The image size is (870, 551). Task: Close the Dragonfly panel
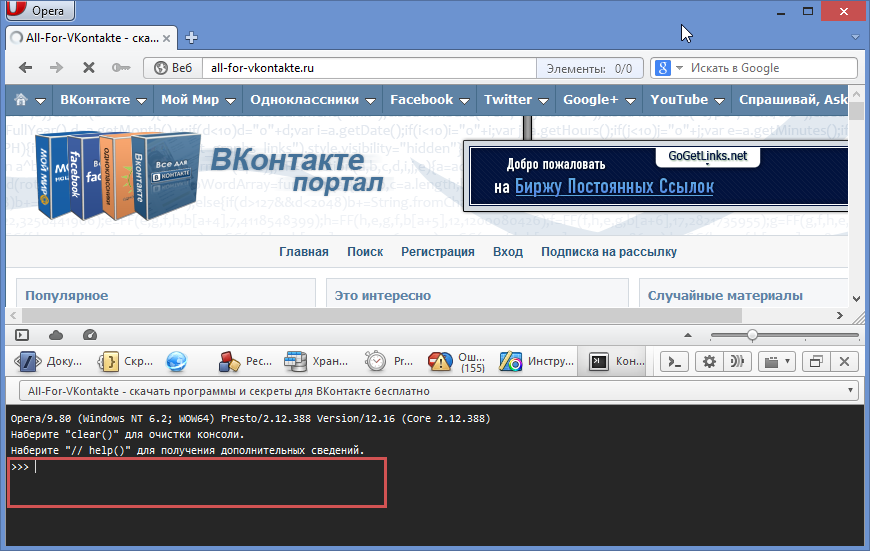tap(844, 362)
